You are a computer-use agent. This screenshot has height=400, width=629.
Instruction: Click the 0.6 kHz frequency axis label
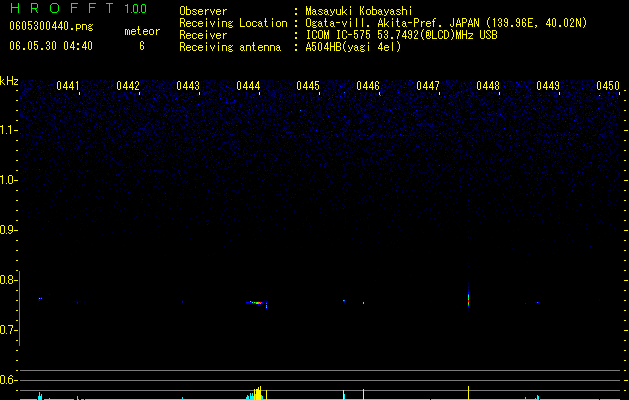point(8,380)
